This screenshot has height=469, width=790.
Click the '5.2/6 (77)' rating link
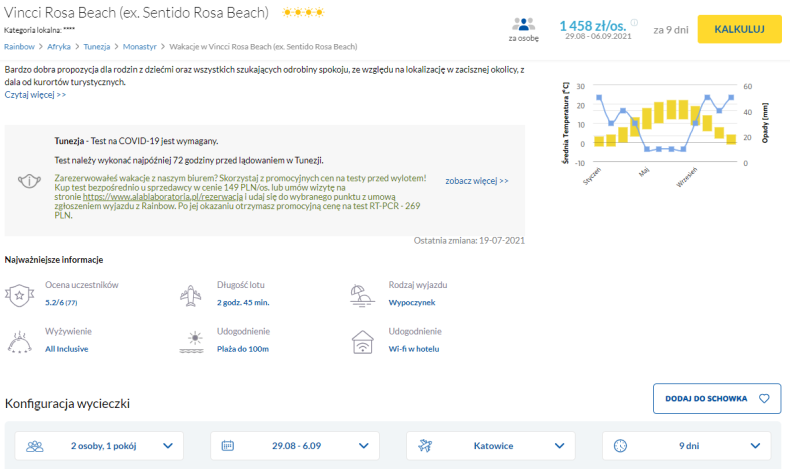(61, 302)
